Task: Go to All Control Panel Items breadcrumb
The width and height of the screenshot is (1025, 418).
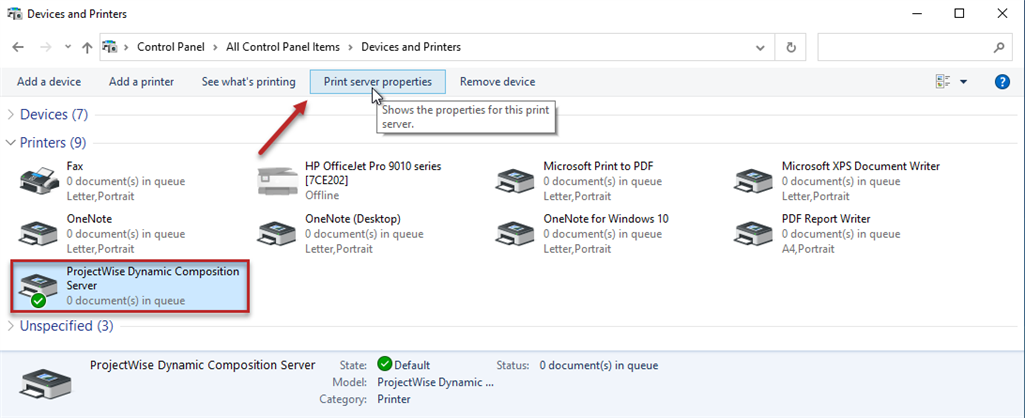Action: tap(283, 47)
